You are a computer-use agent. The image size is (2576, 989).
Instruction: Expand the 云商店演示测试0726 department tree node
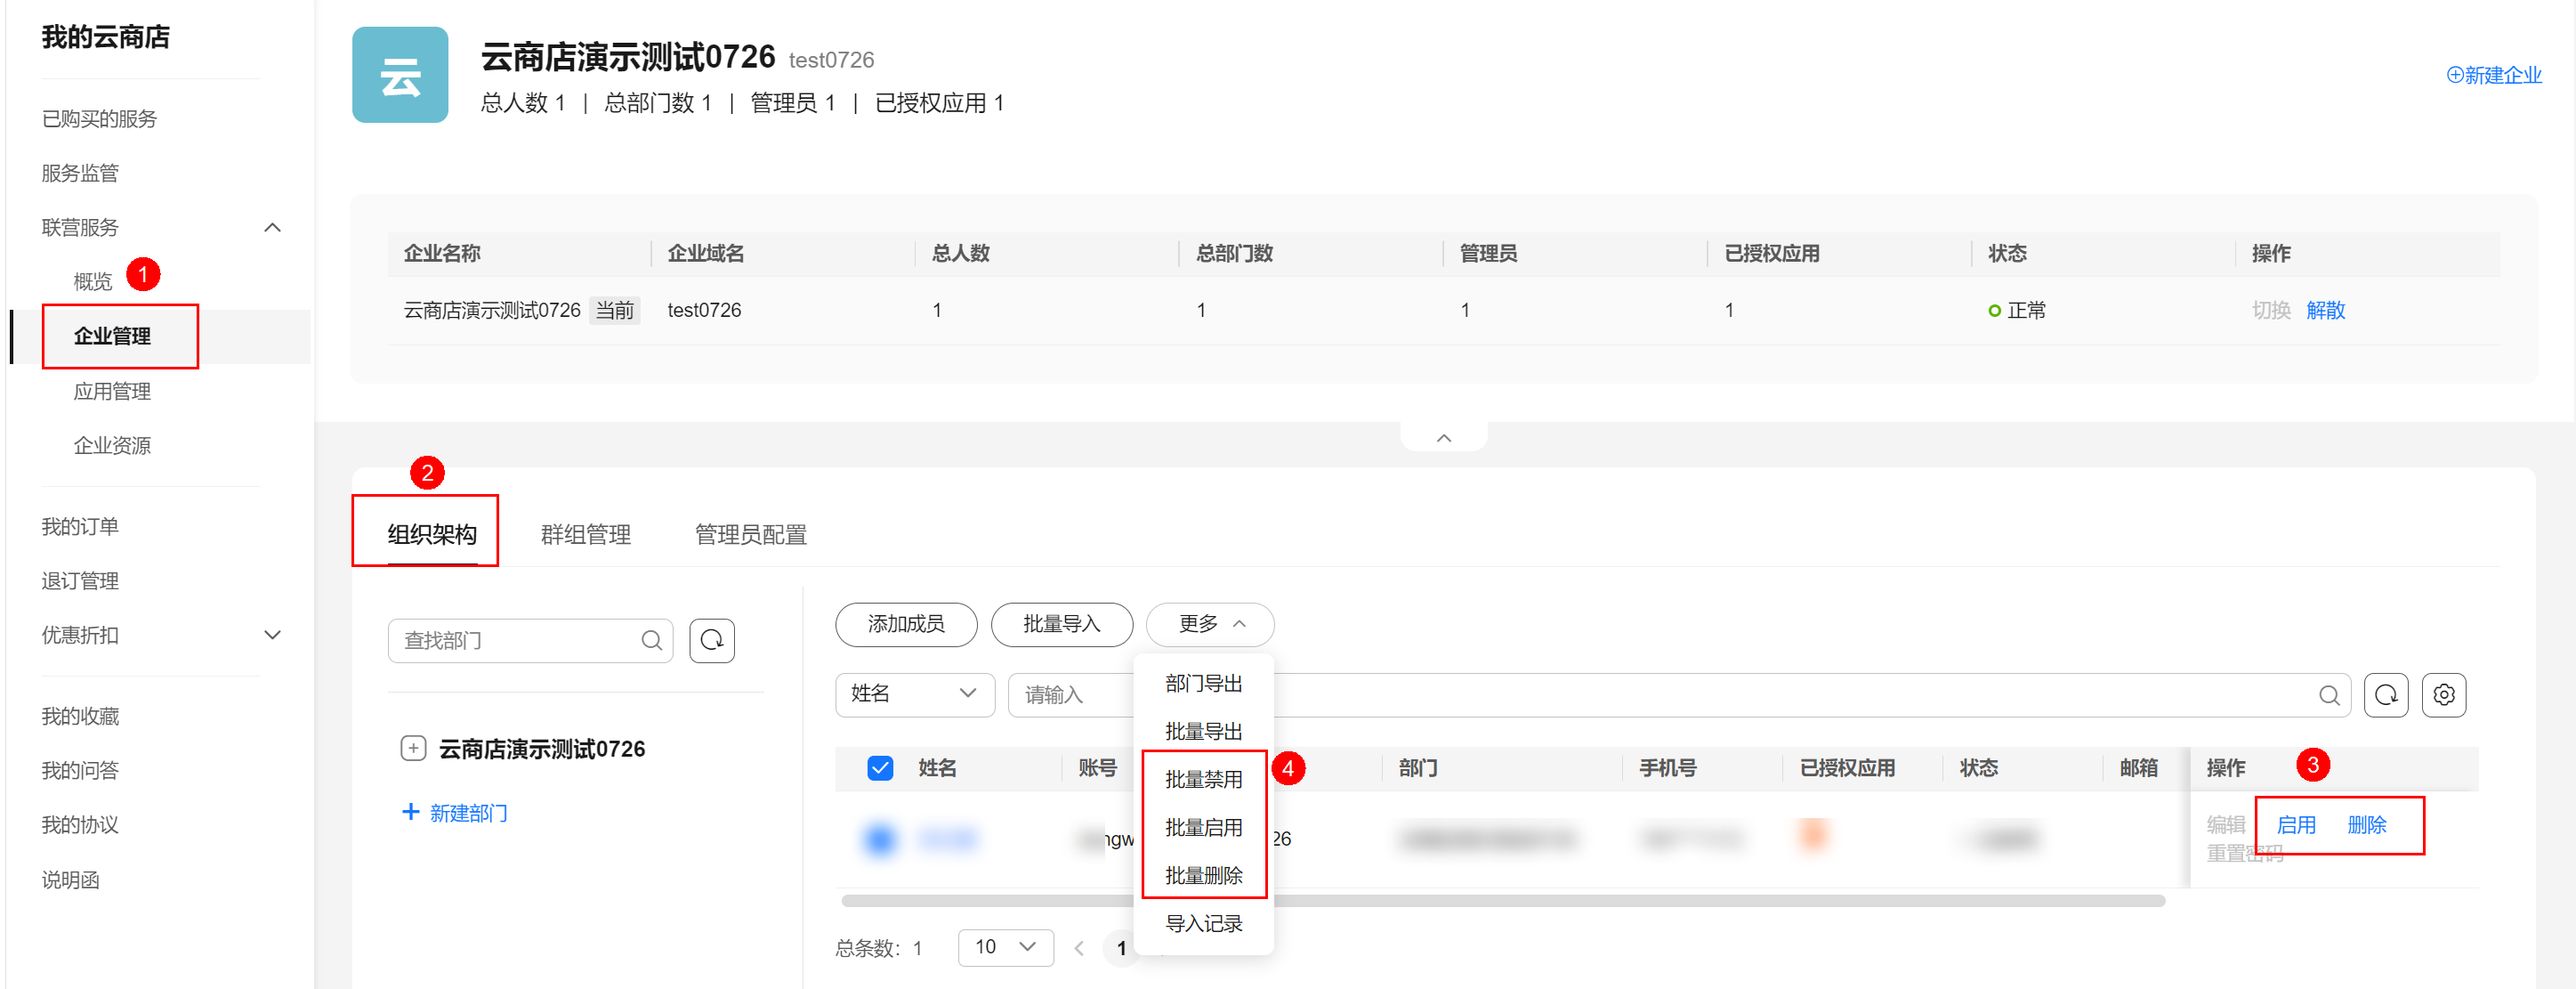pyautogui.click(x=413, y=748)
